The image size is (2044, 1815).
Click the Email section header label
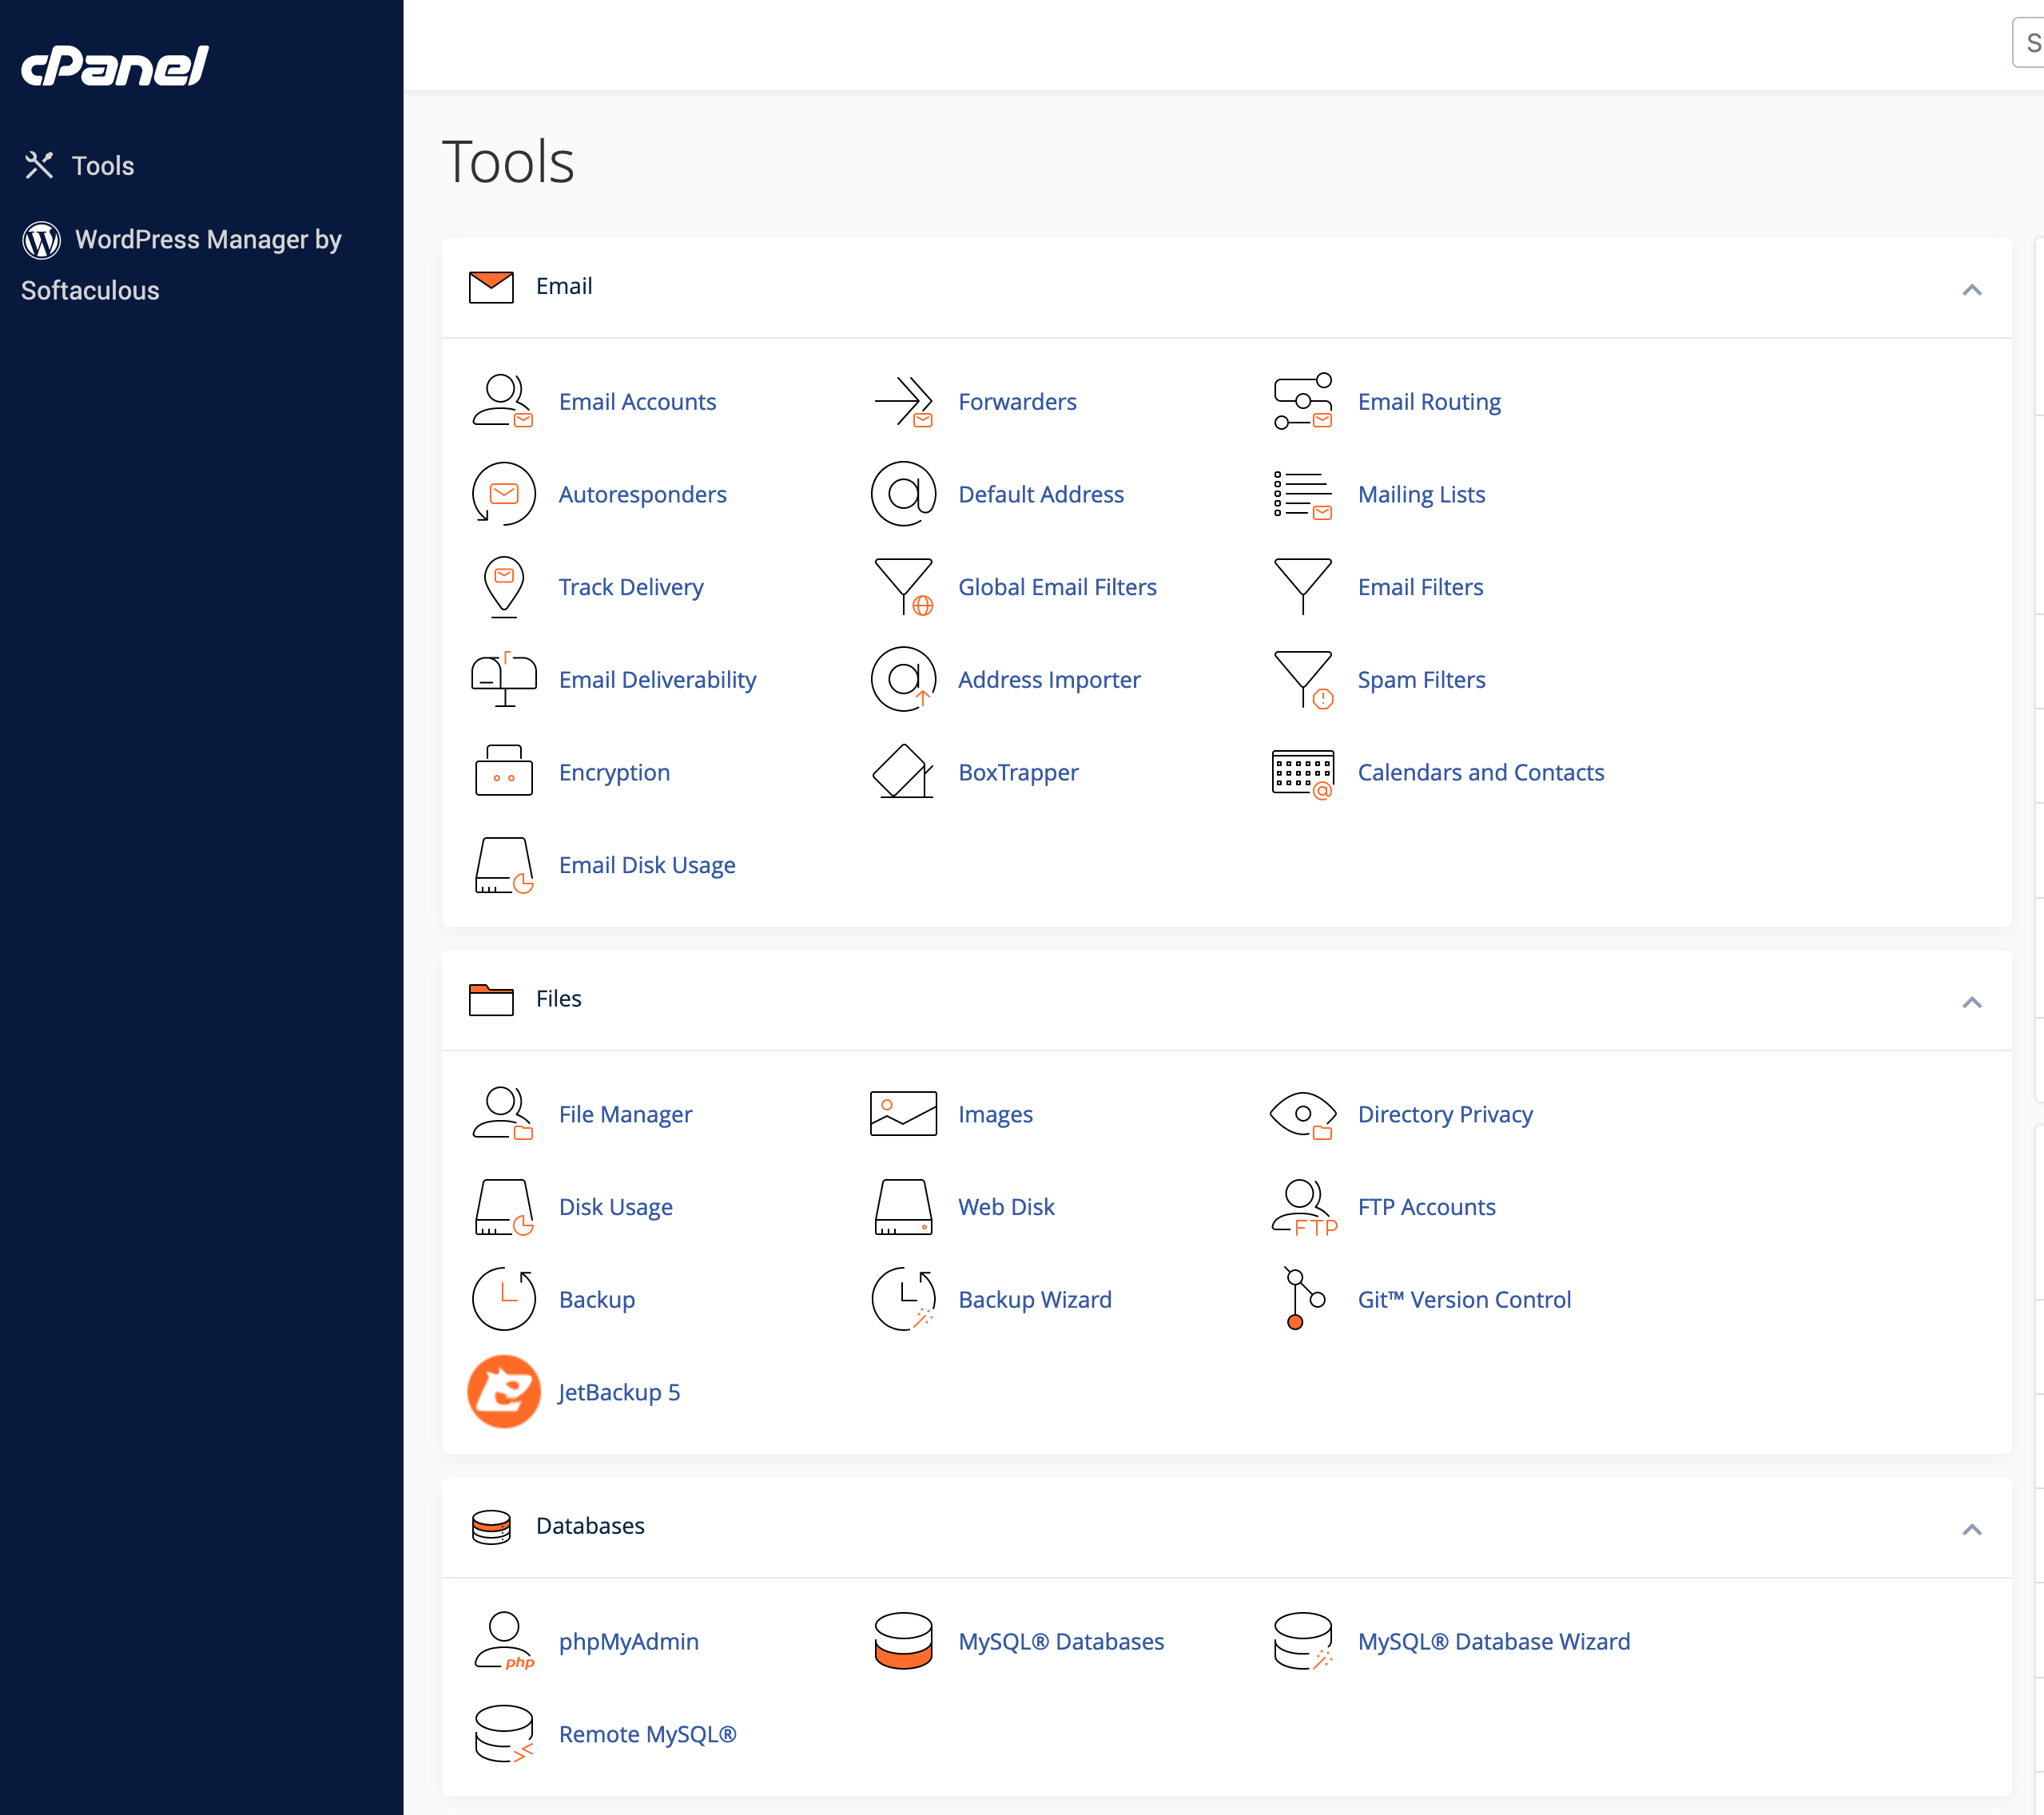563,286
